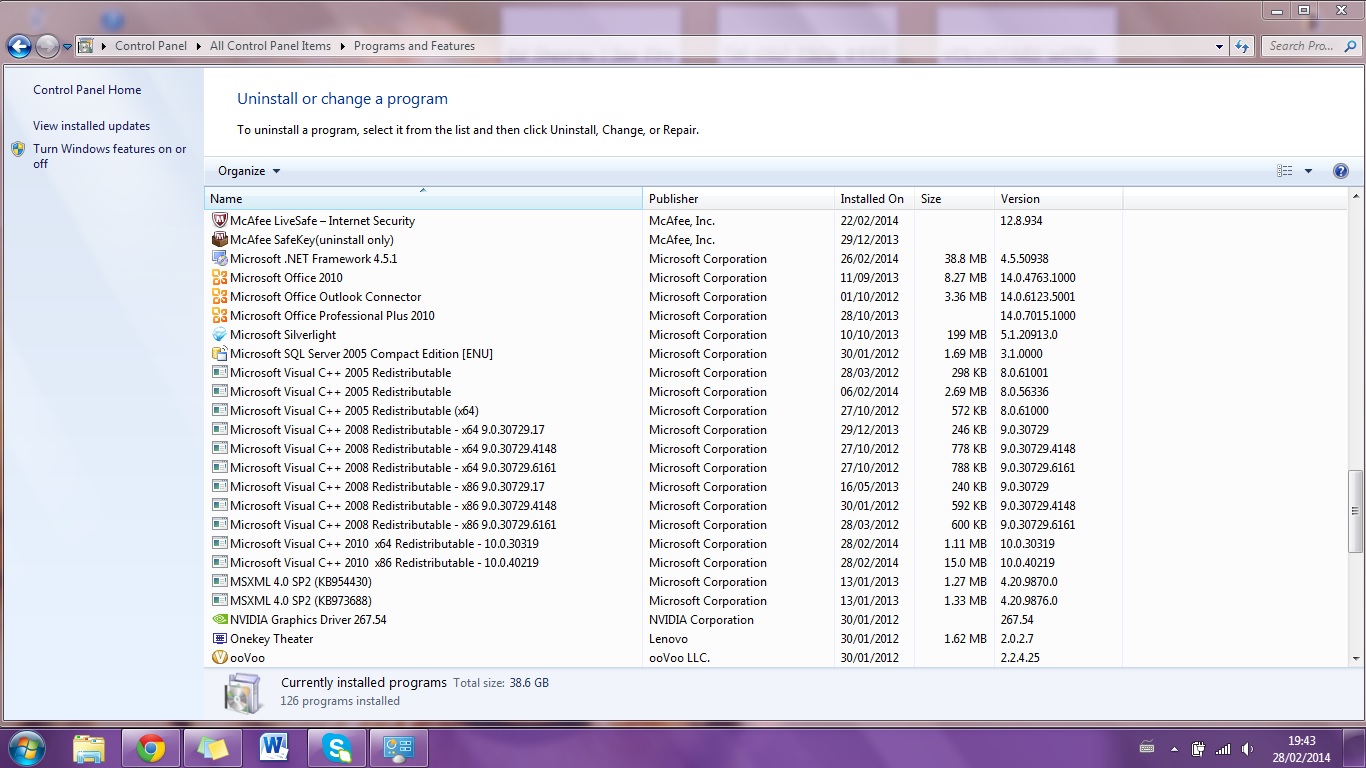Expand the view options dropdown arrow
1366x768 pixels.
1308,171
